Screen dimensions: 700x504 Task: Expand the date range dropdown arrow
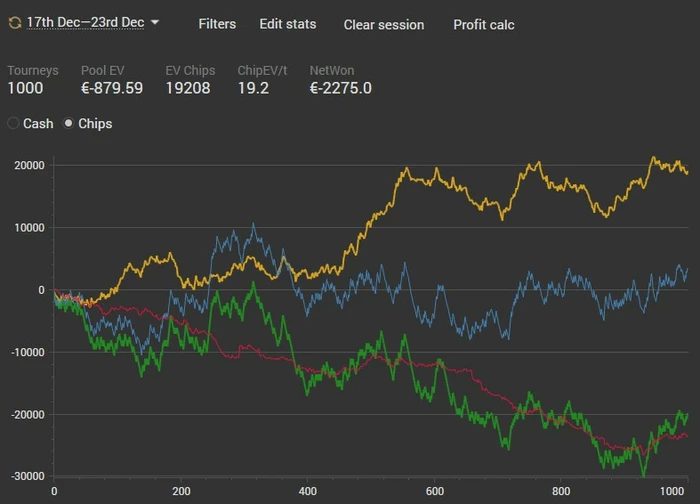pos(155,23)
